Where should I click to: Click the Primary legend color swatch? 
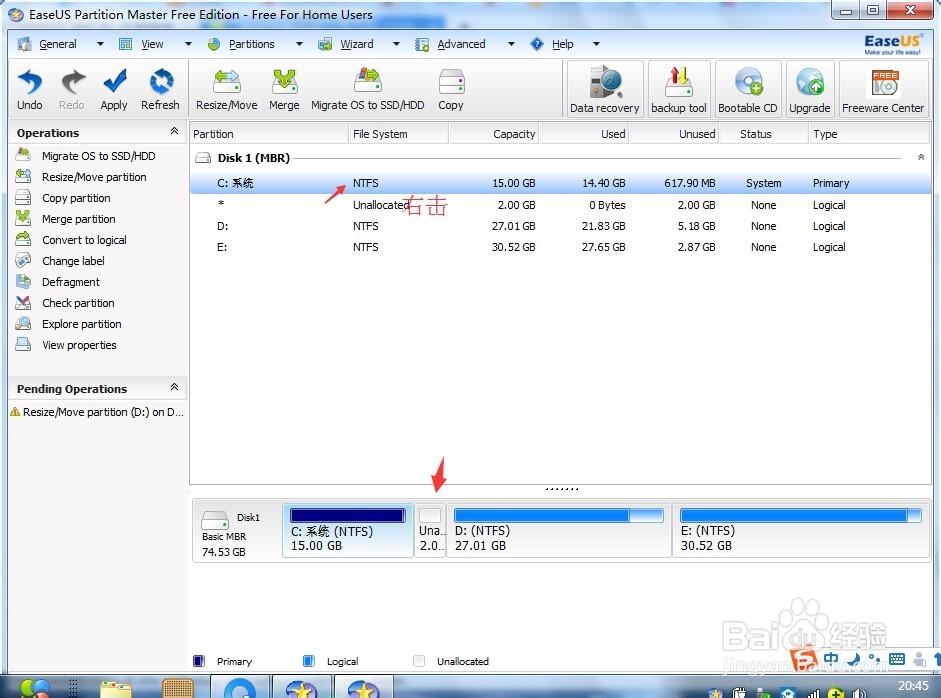199,661
